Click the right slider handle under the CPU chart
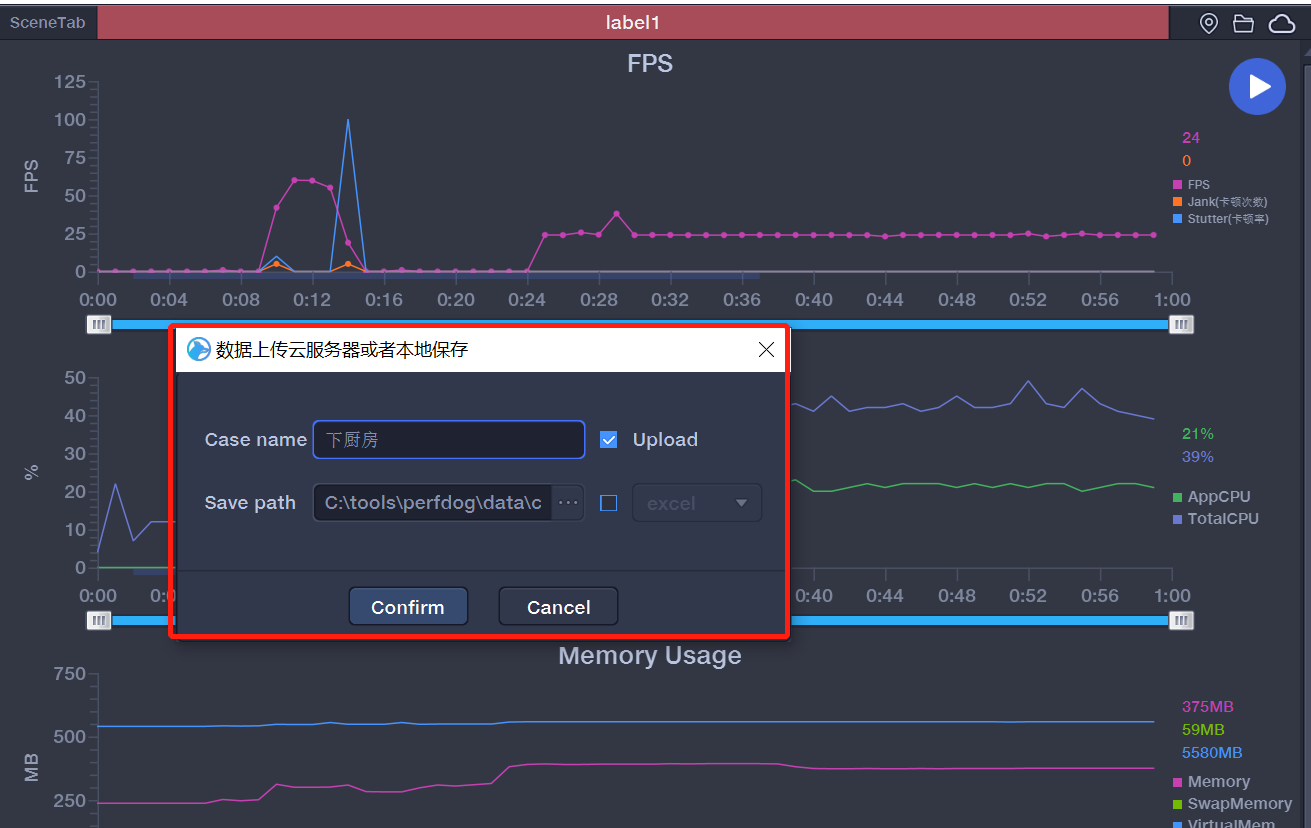Image resolution: width=1311 pixels, height=828 pixels. pos(1180,620)
